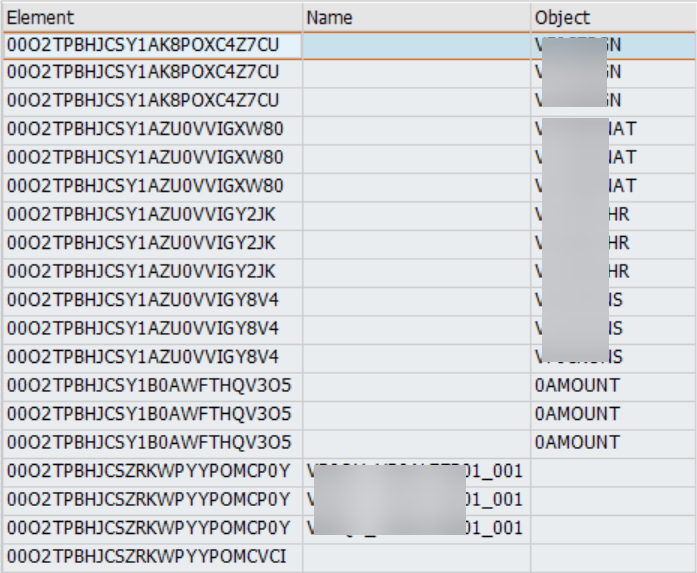697x573 pixels.
Task: Pick the first 00O2TPBHJCSY1AZU0VVIGY8V4 element cell
Action: click(153, 300)
